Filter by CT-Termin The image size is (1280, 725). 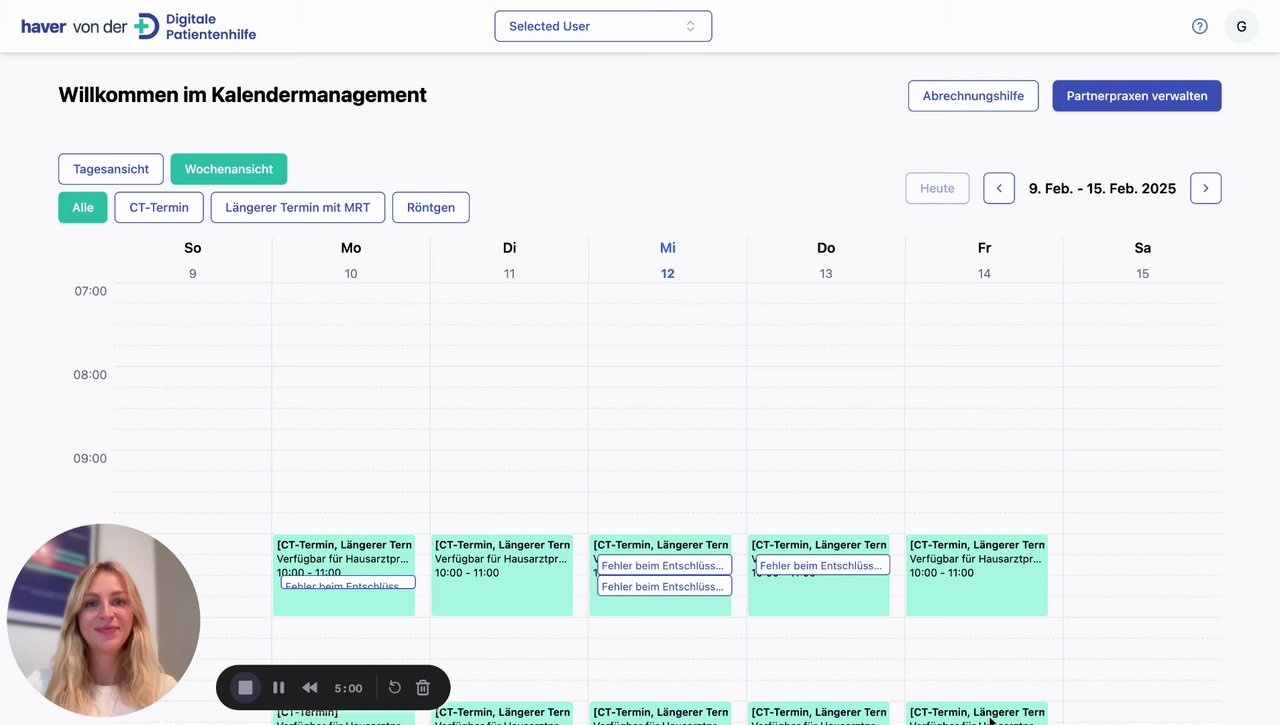point(159,207)
